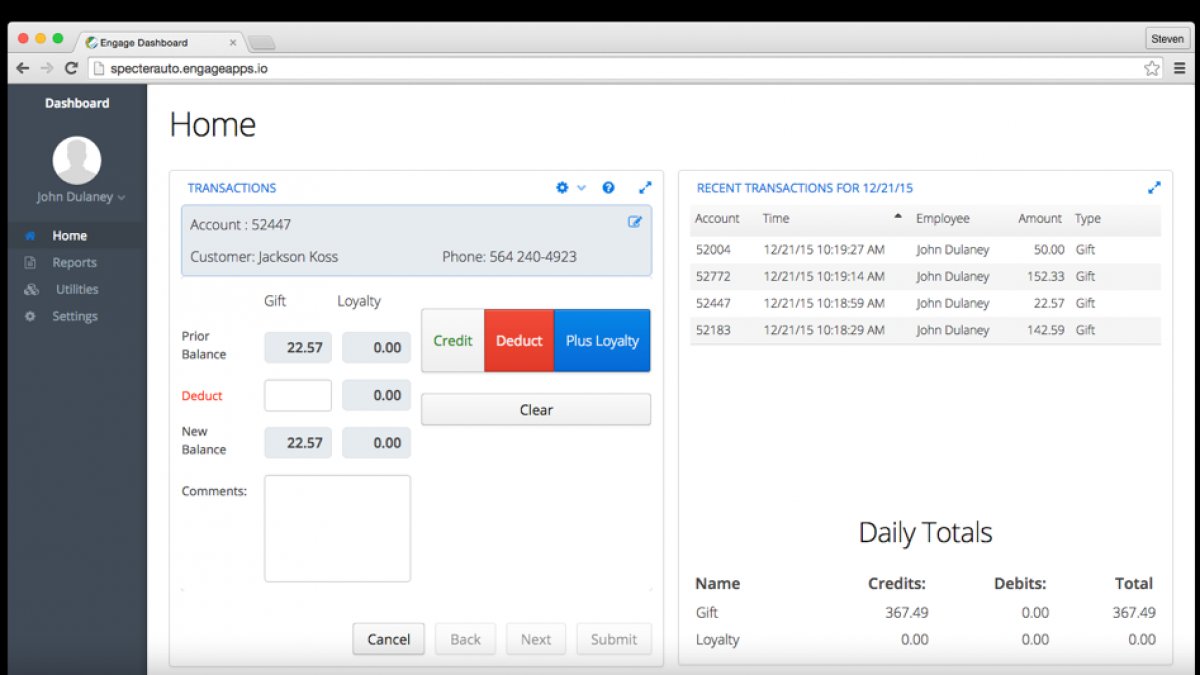
Task: Sort by the Employee column header
Action: (943, 219)
